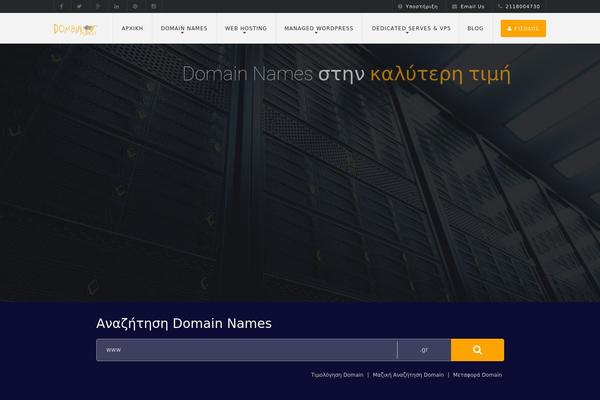Click the orange search magnifier button

pos(477,350)
